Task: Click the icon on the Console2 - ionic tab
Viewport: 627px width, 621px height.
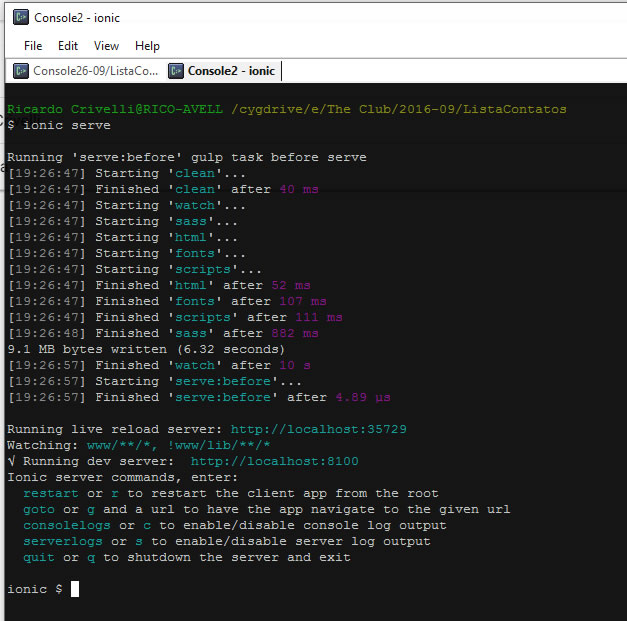Action: click(x=176, y=71)
